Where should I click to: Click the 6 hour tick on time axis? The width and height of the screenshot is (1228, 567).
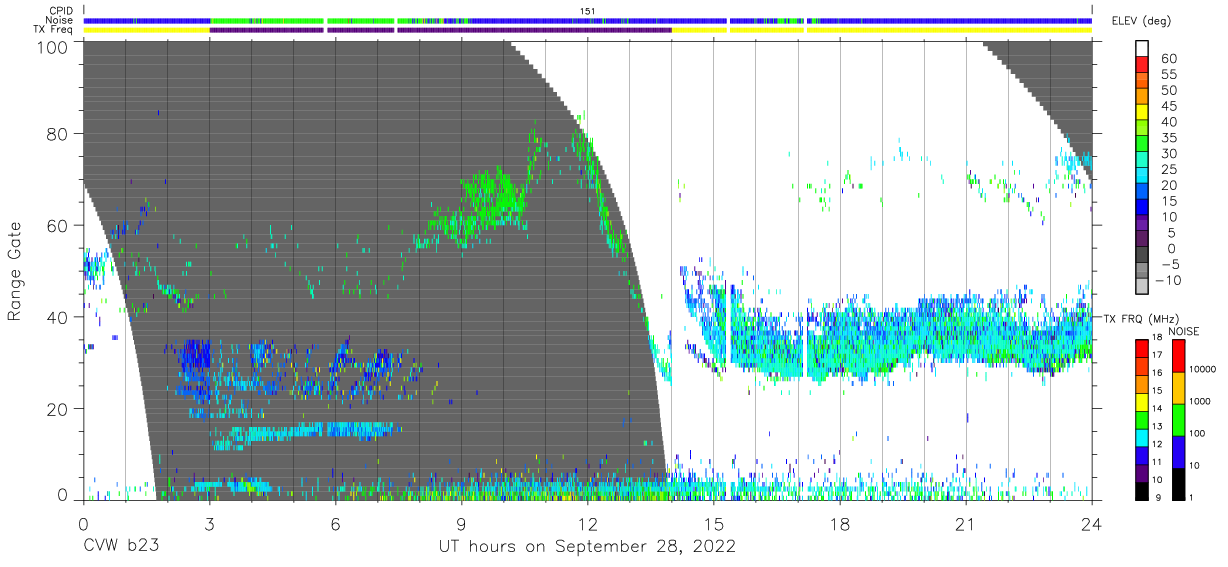pyautogui.click(x=335, y=523)
